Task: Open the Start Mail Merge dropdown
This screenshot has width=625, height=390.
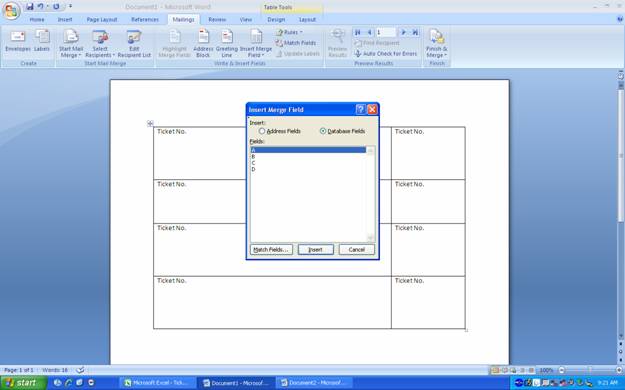Action: pos(71,43)
